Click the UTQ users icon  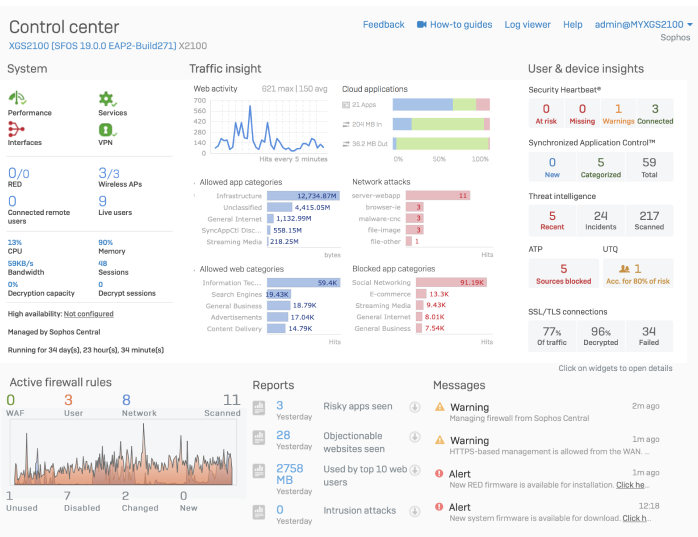coord(624,268)
